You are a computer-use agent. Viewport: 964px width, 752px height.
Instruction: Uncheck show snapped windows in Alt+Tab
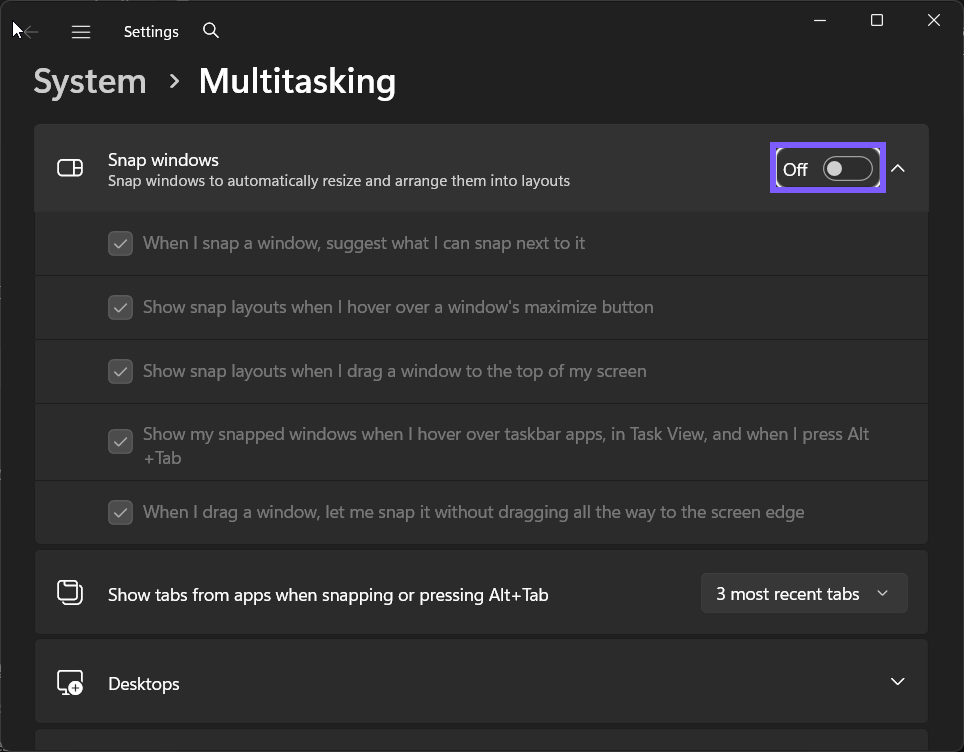(120, 441)
